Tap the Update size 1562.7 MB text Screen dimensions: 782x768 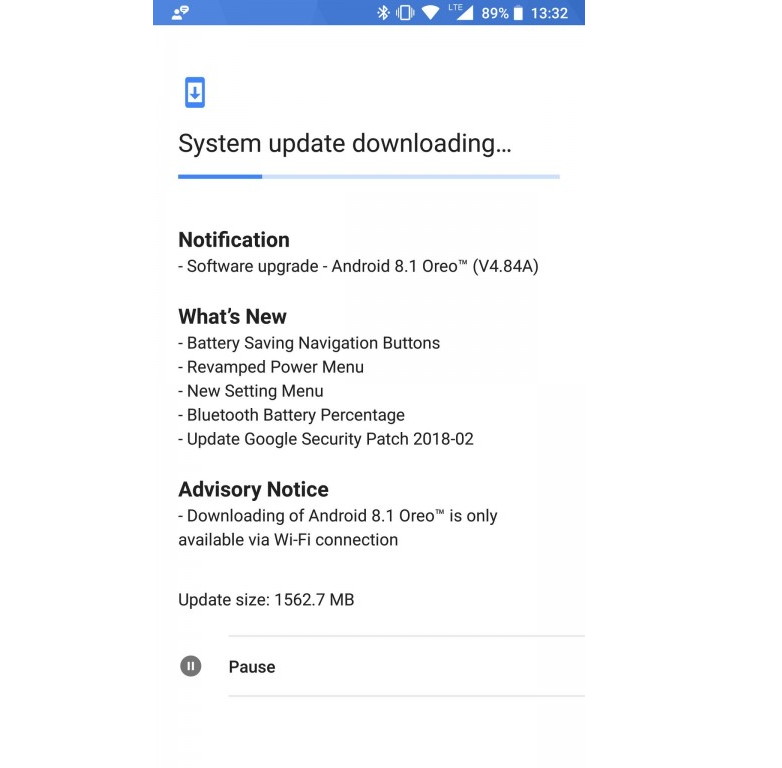pyautogui.click(x=266, y=599)
